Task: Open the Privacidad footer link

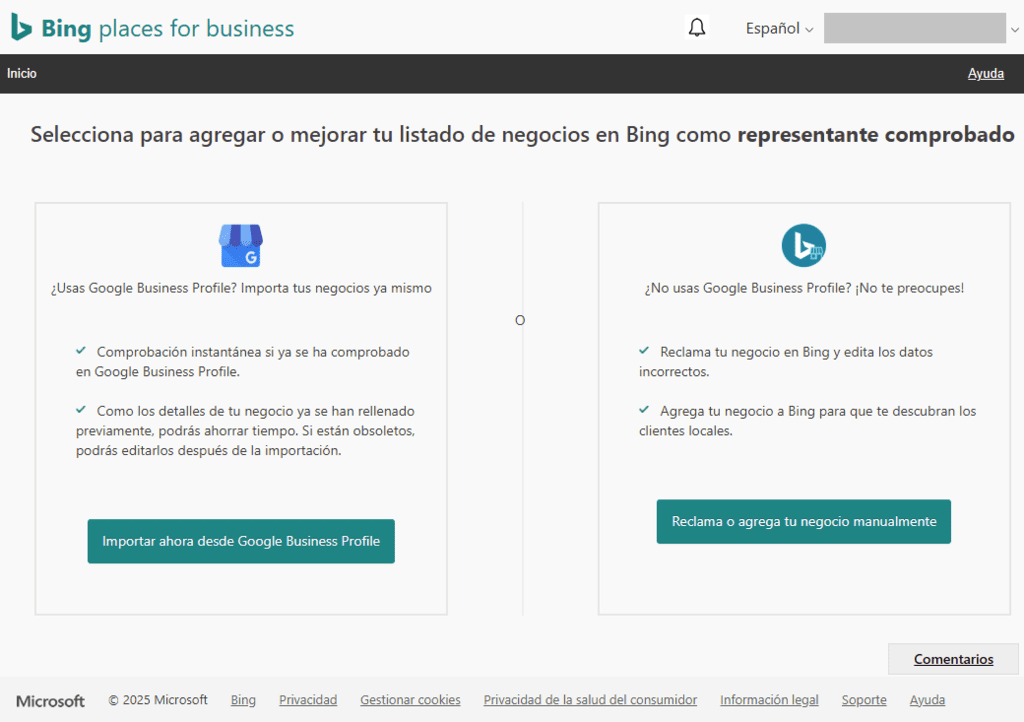Action: click(x=308, y=700)
